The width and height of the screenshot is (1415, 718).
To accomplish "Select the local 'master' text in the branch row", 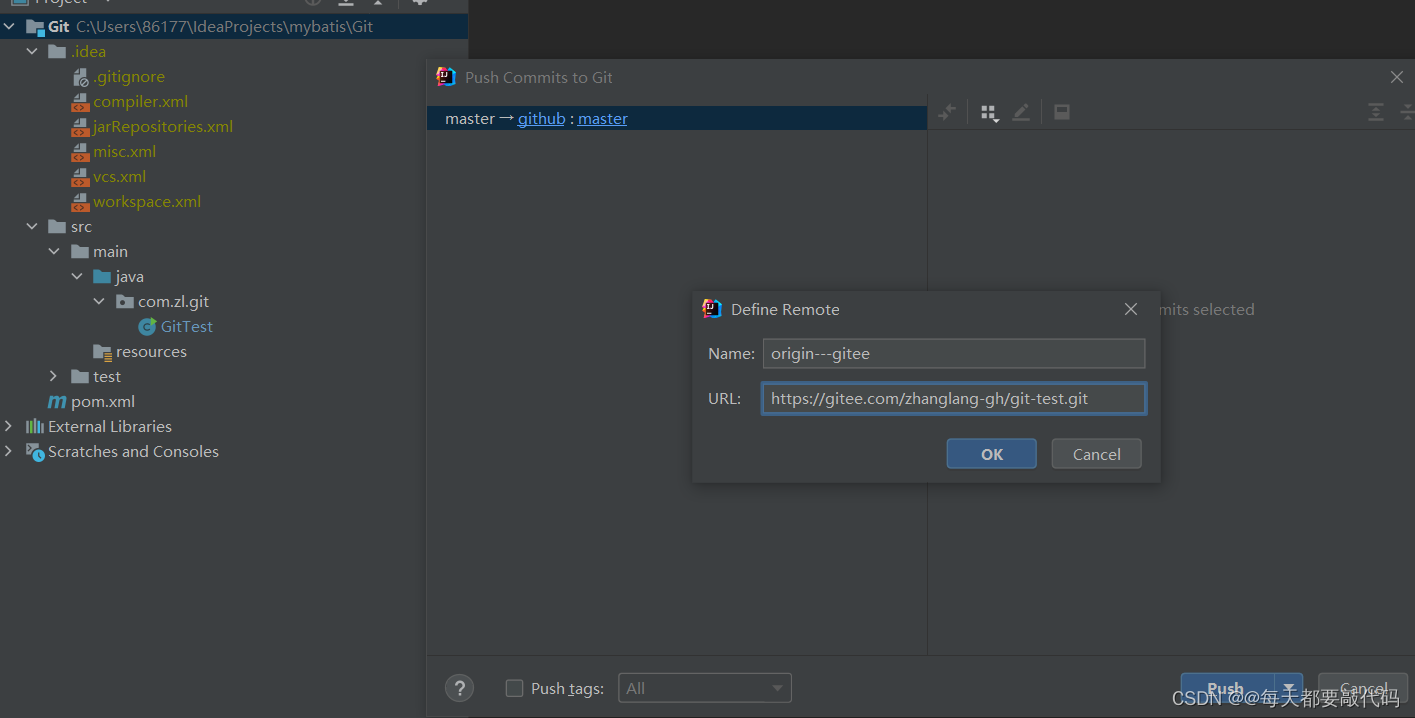I will [x=470, y=118].
